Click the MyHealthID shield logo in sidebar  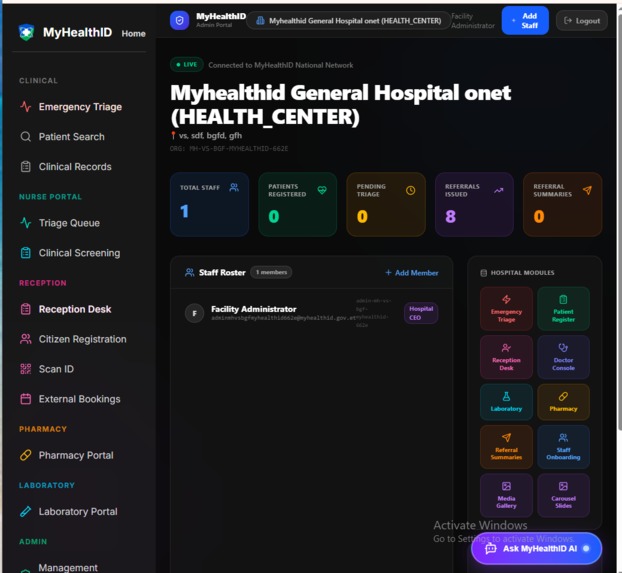pyautogui.click(x=26, y=32)
